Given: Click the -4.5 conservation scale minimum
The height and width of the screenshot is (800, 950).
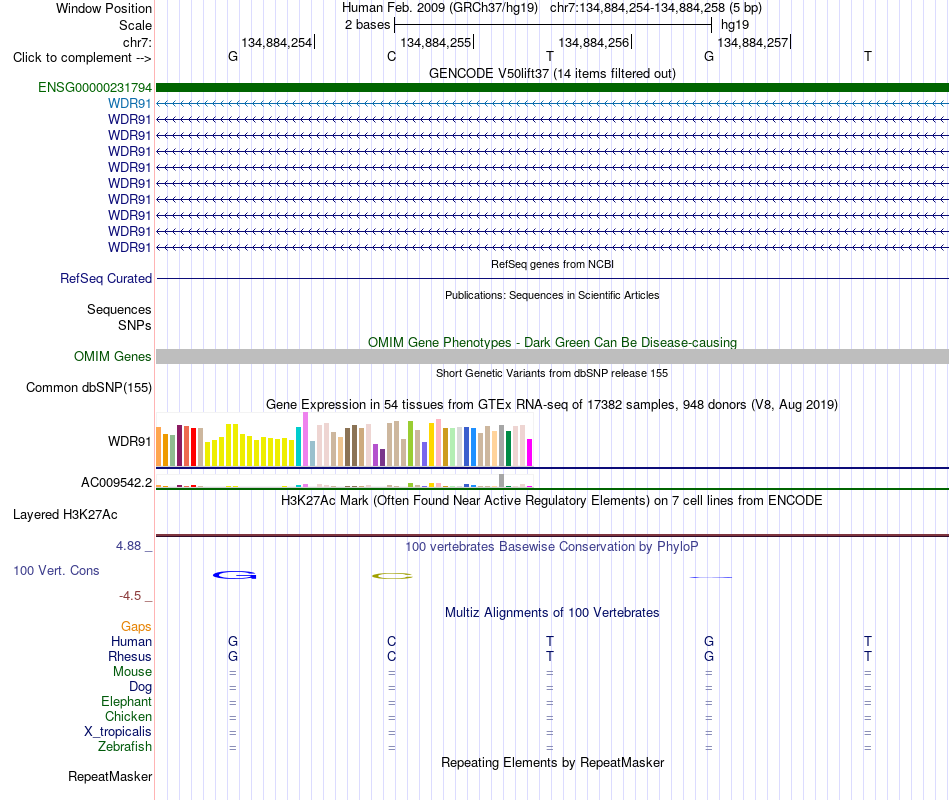Looking at the screenshot, I should pyautogui.click(x=130, y=596).
